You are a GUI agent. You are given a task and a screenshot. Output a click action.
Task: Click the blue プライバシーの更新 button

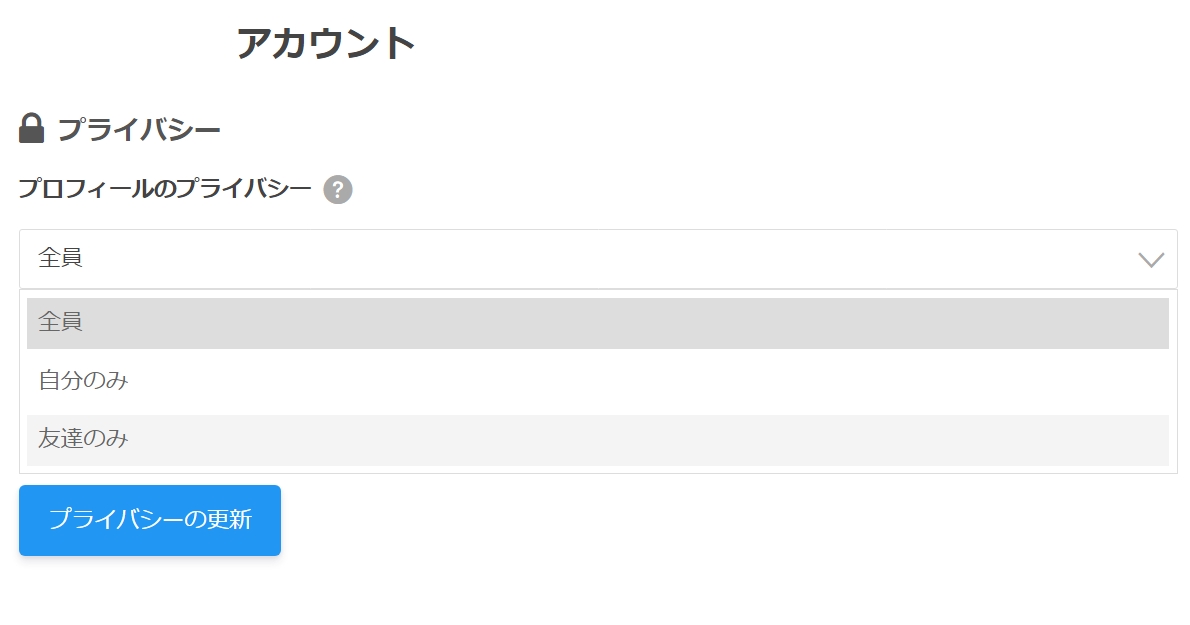(x=150, y=520)
